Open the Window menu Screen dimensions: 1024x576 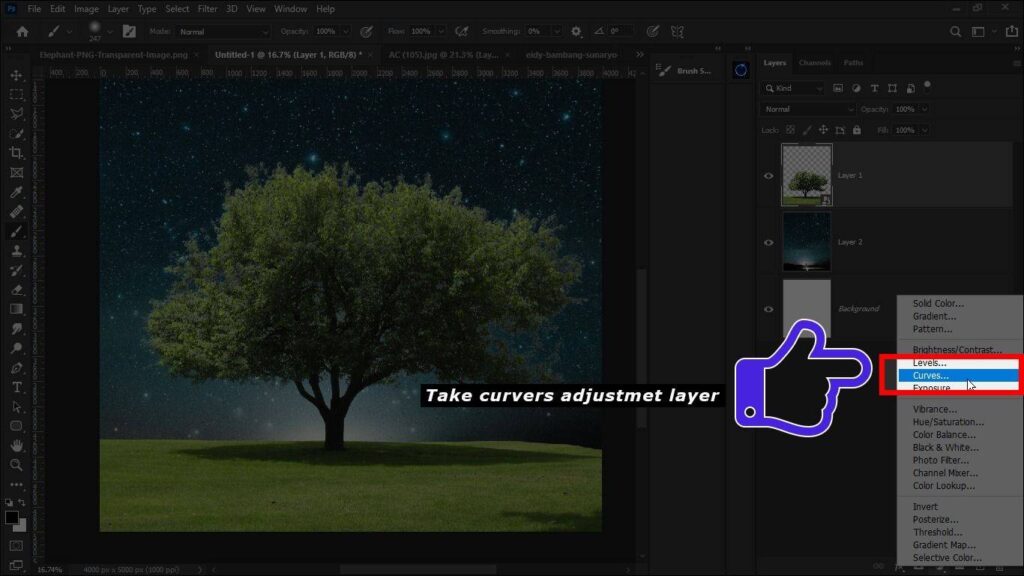[x=290, y=9]
